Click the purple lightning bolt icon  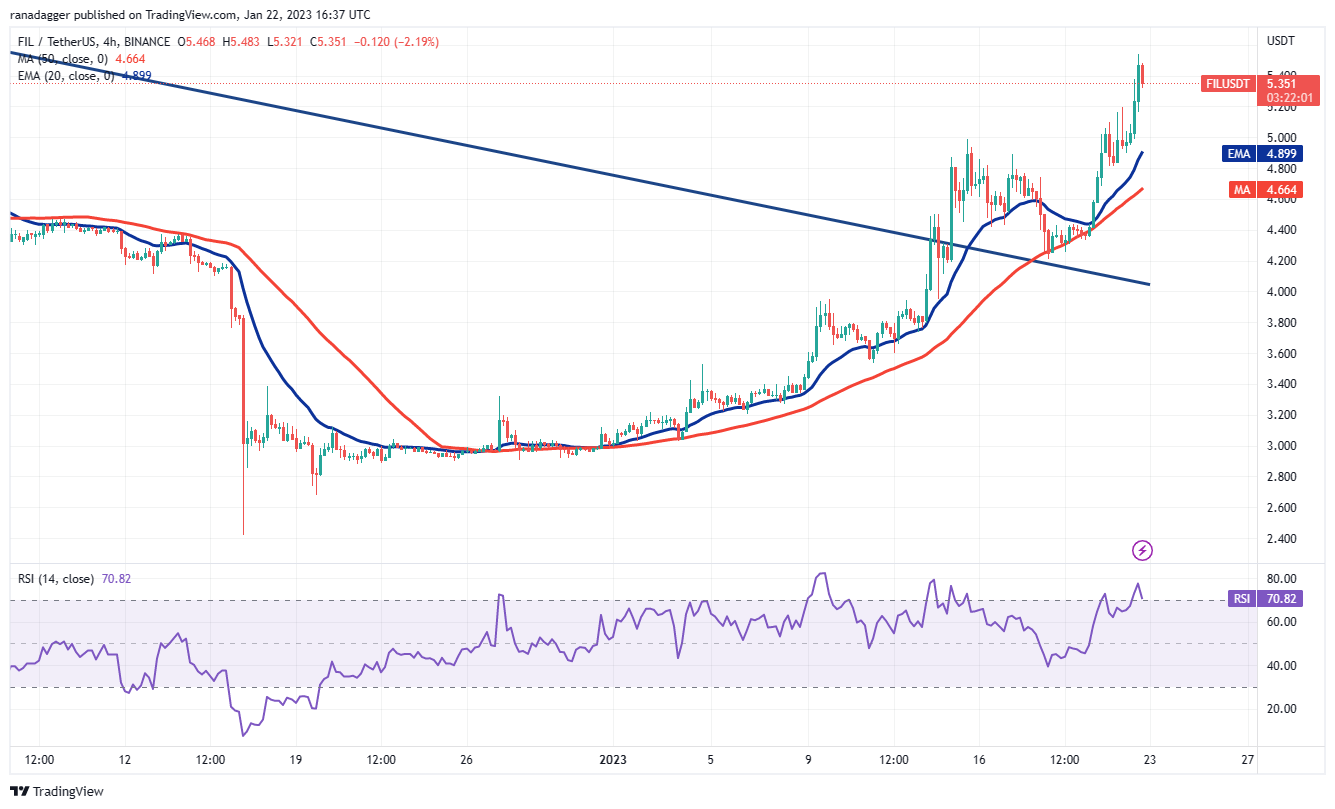pyautogui.click(x=1142, y=550)
